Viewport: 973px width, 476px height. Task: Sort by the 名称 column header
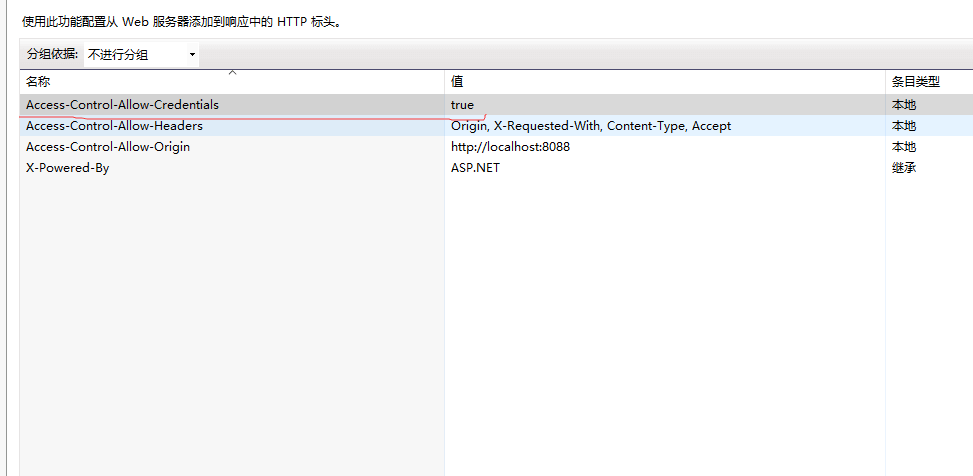[x=38, y=82]
